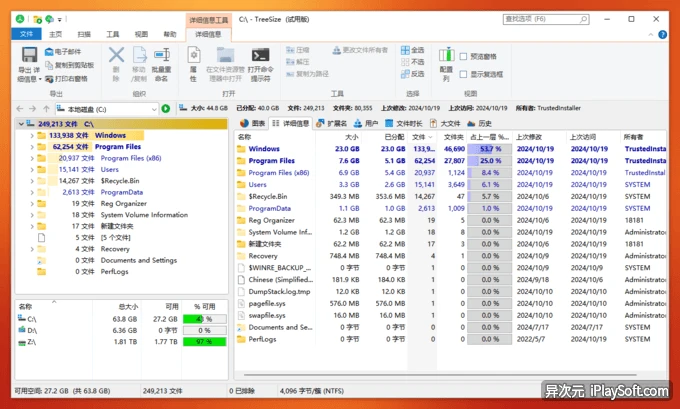Open the 本地磁盘 (C:) path dropdown

154,109
